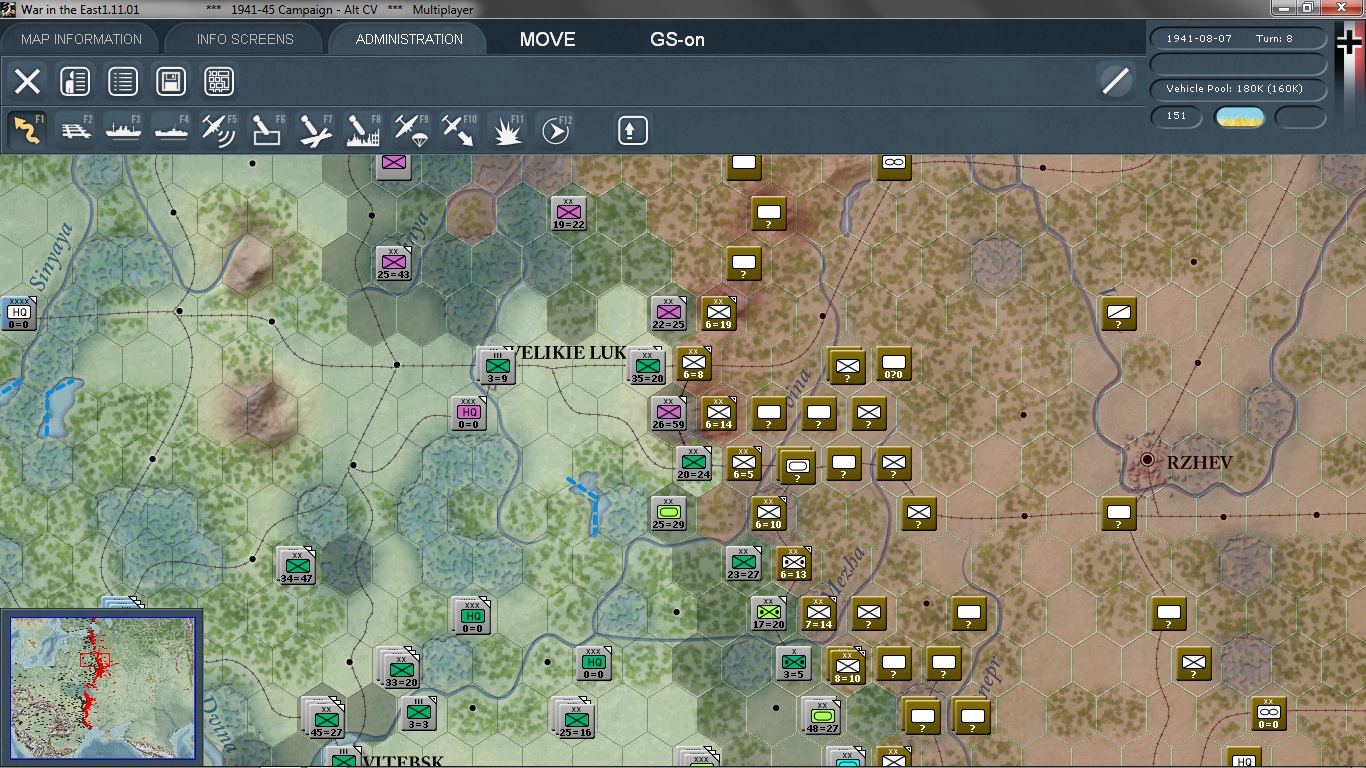Click the up-arrow button beside F12
1366x768 pixels.
[633, 130]
